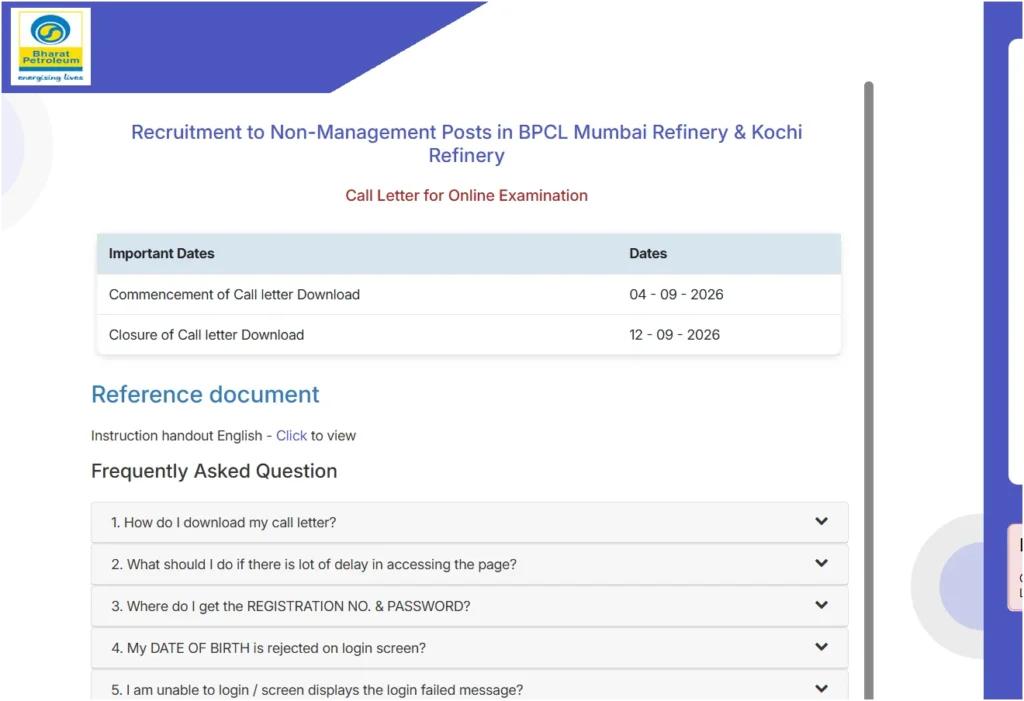
Task: Open FAQ 1 'How do I download my call letter?'
Action: click(470, 523)
